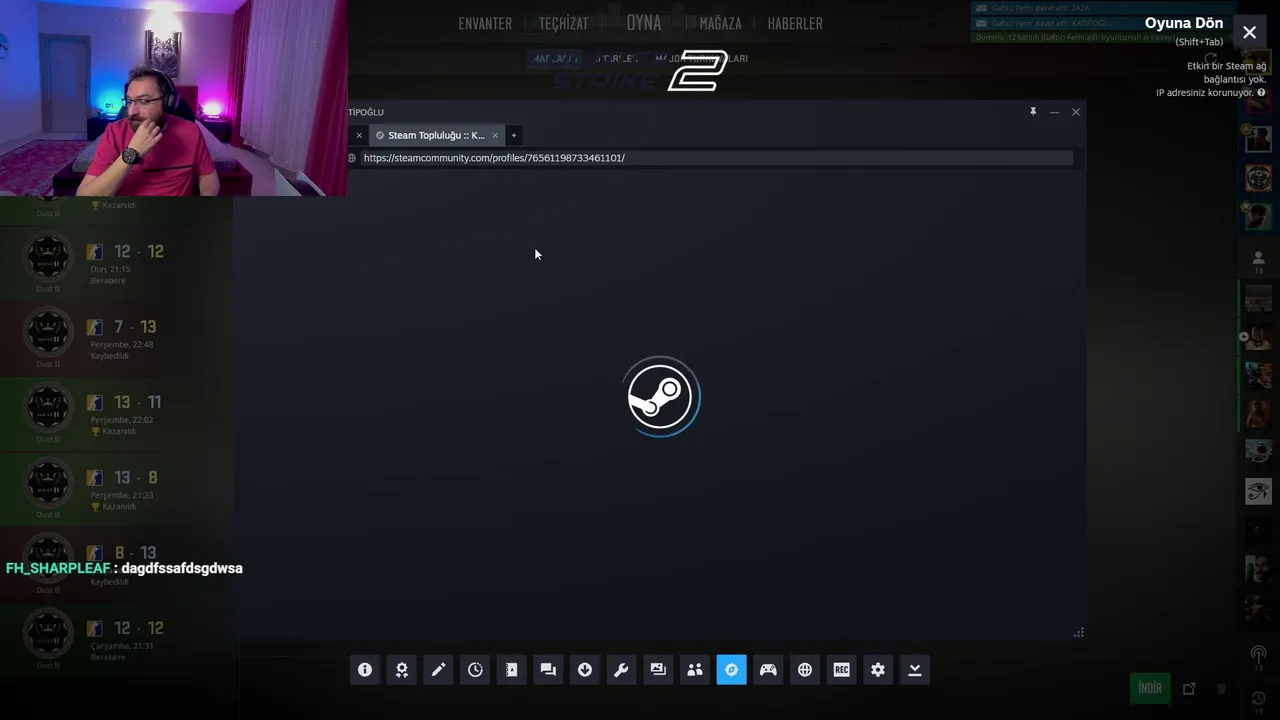Click the IP protection help question mark

[x=1261, y=93]
